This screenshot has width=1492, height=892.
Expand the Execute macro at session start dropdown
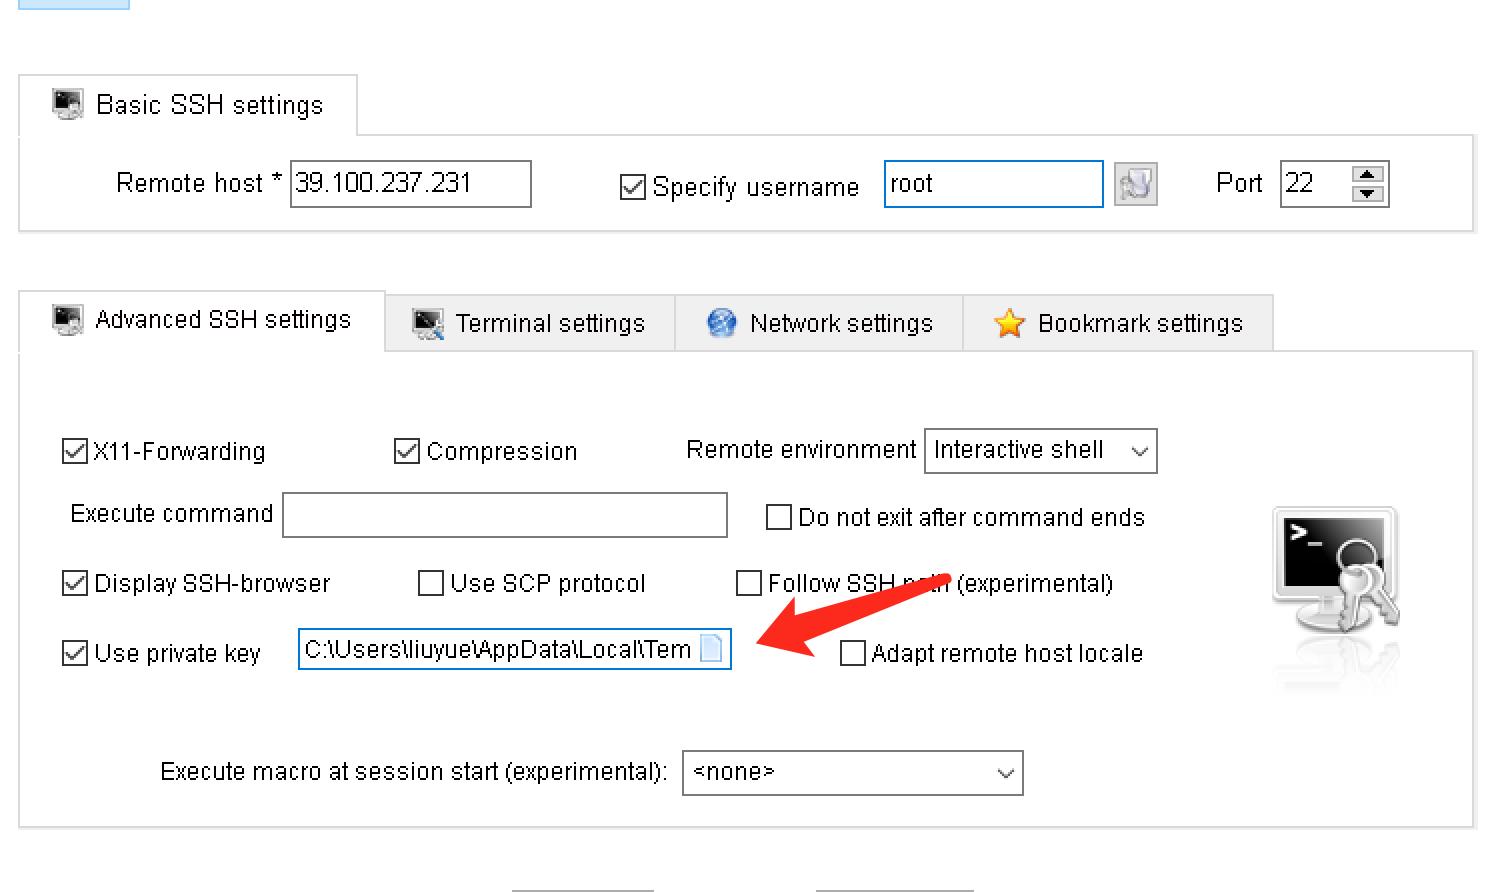(x=852, y=773)
